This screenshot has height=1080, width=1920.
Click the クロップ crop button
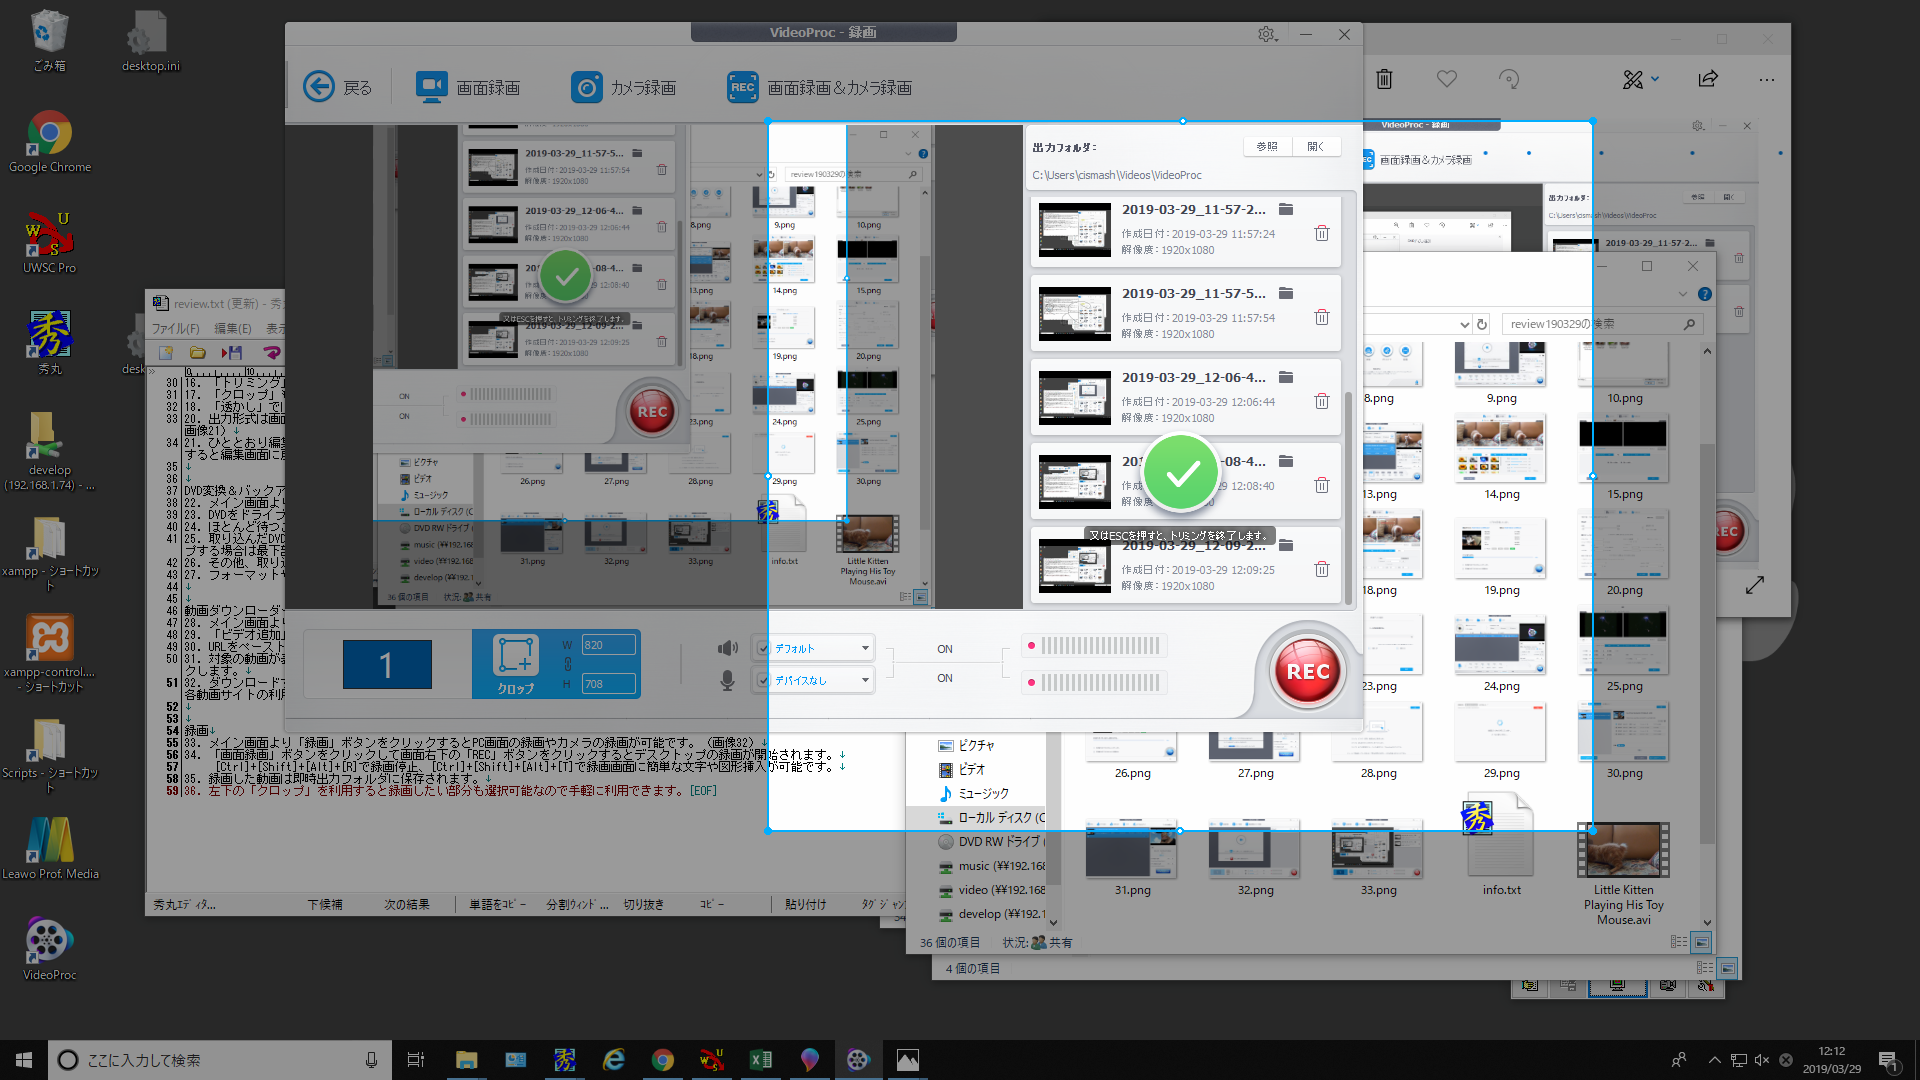point(516,664)
